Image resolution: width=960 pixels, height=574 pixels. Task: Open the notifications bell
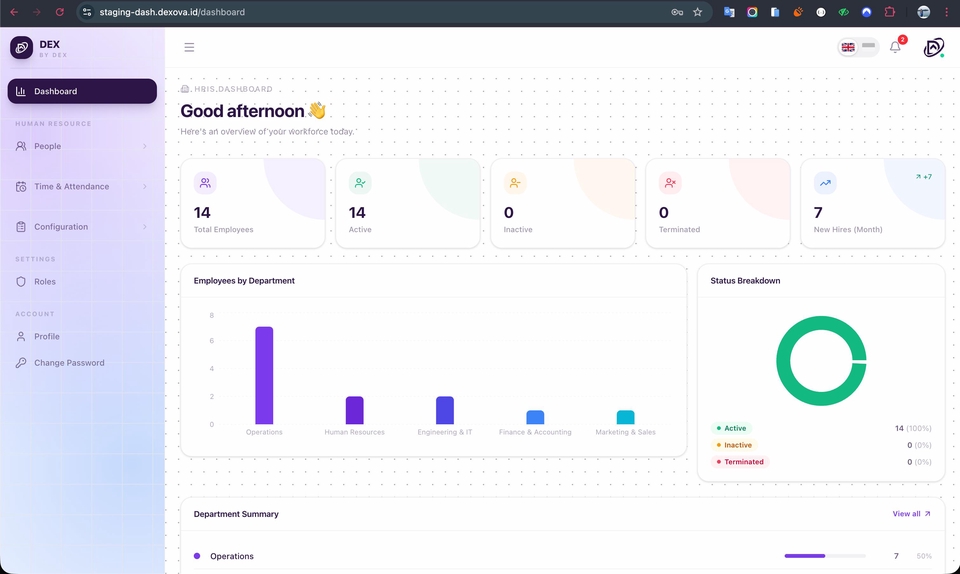pyautogui.click(x=895, y=47)
